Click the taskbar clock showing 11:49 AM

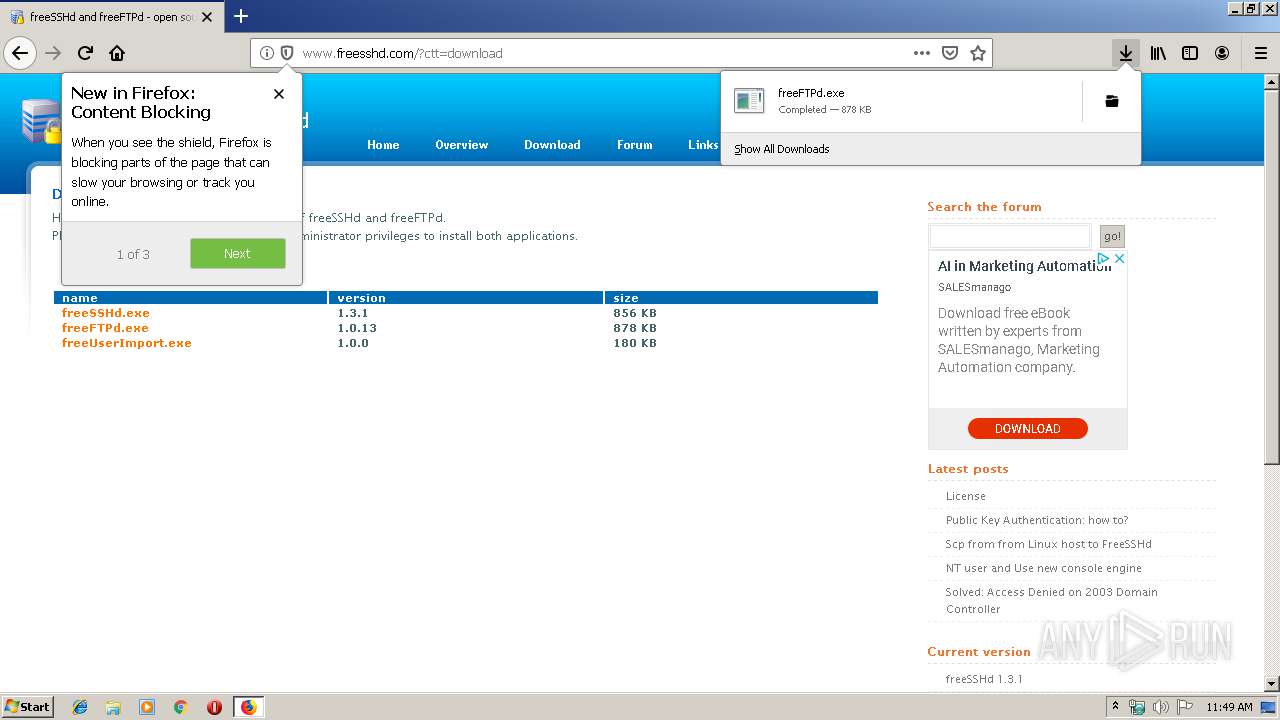tap(1229, 707)
